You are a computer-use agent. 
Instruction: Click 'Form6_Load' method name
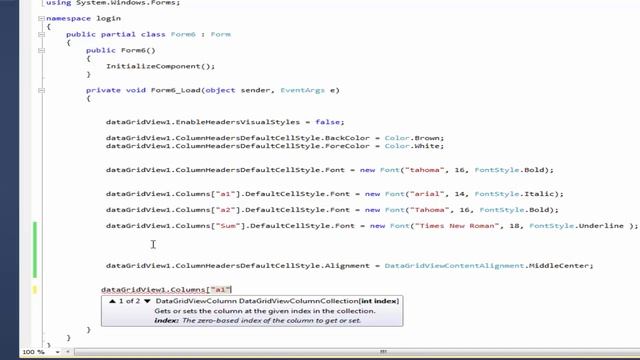[176, 90]
